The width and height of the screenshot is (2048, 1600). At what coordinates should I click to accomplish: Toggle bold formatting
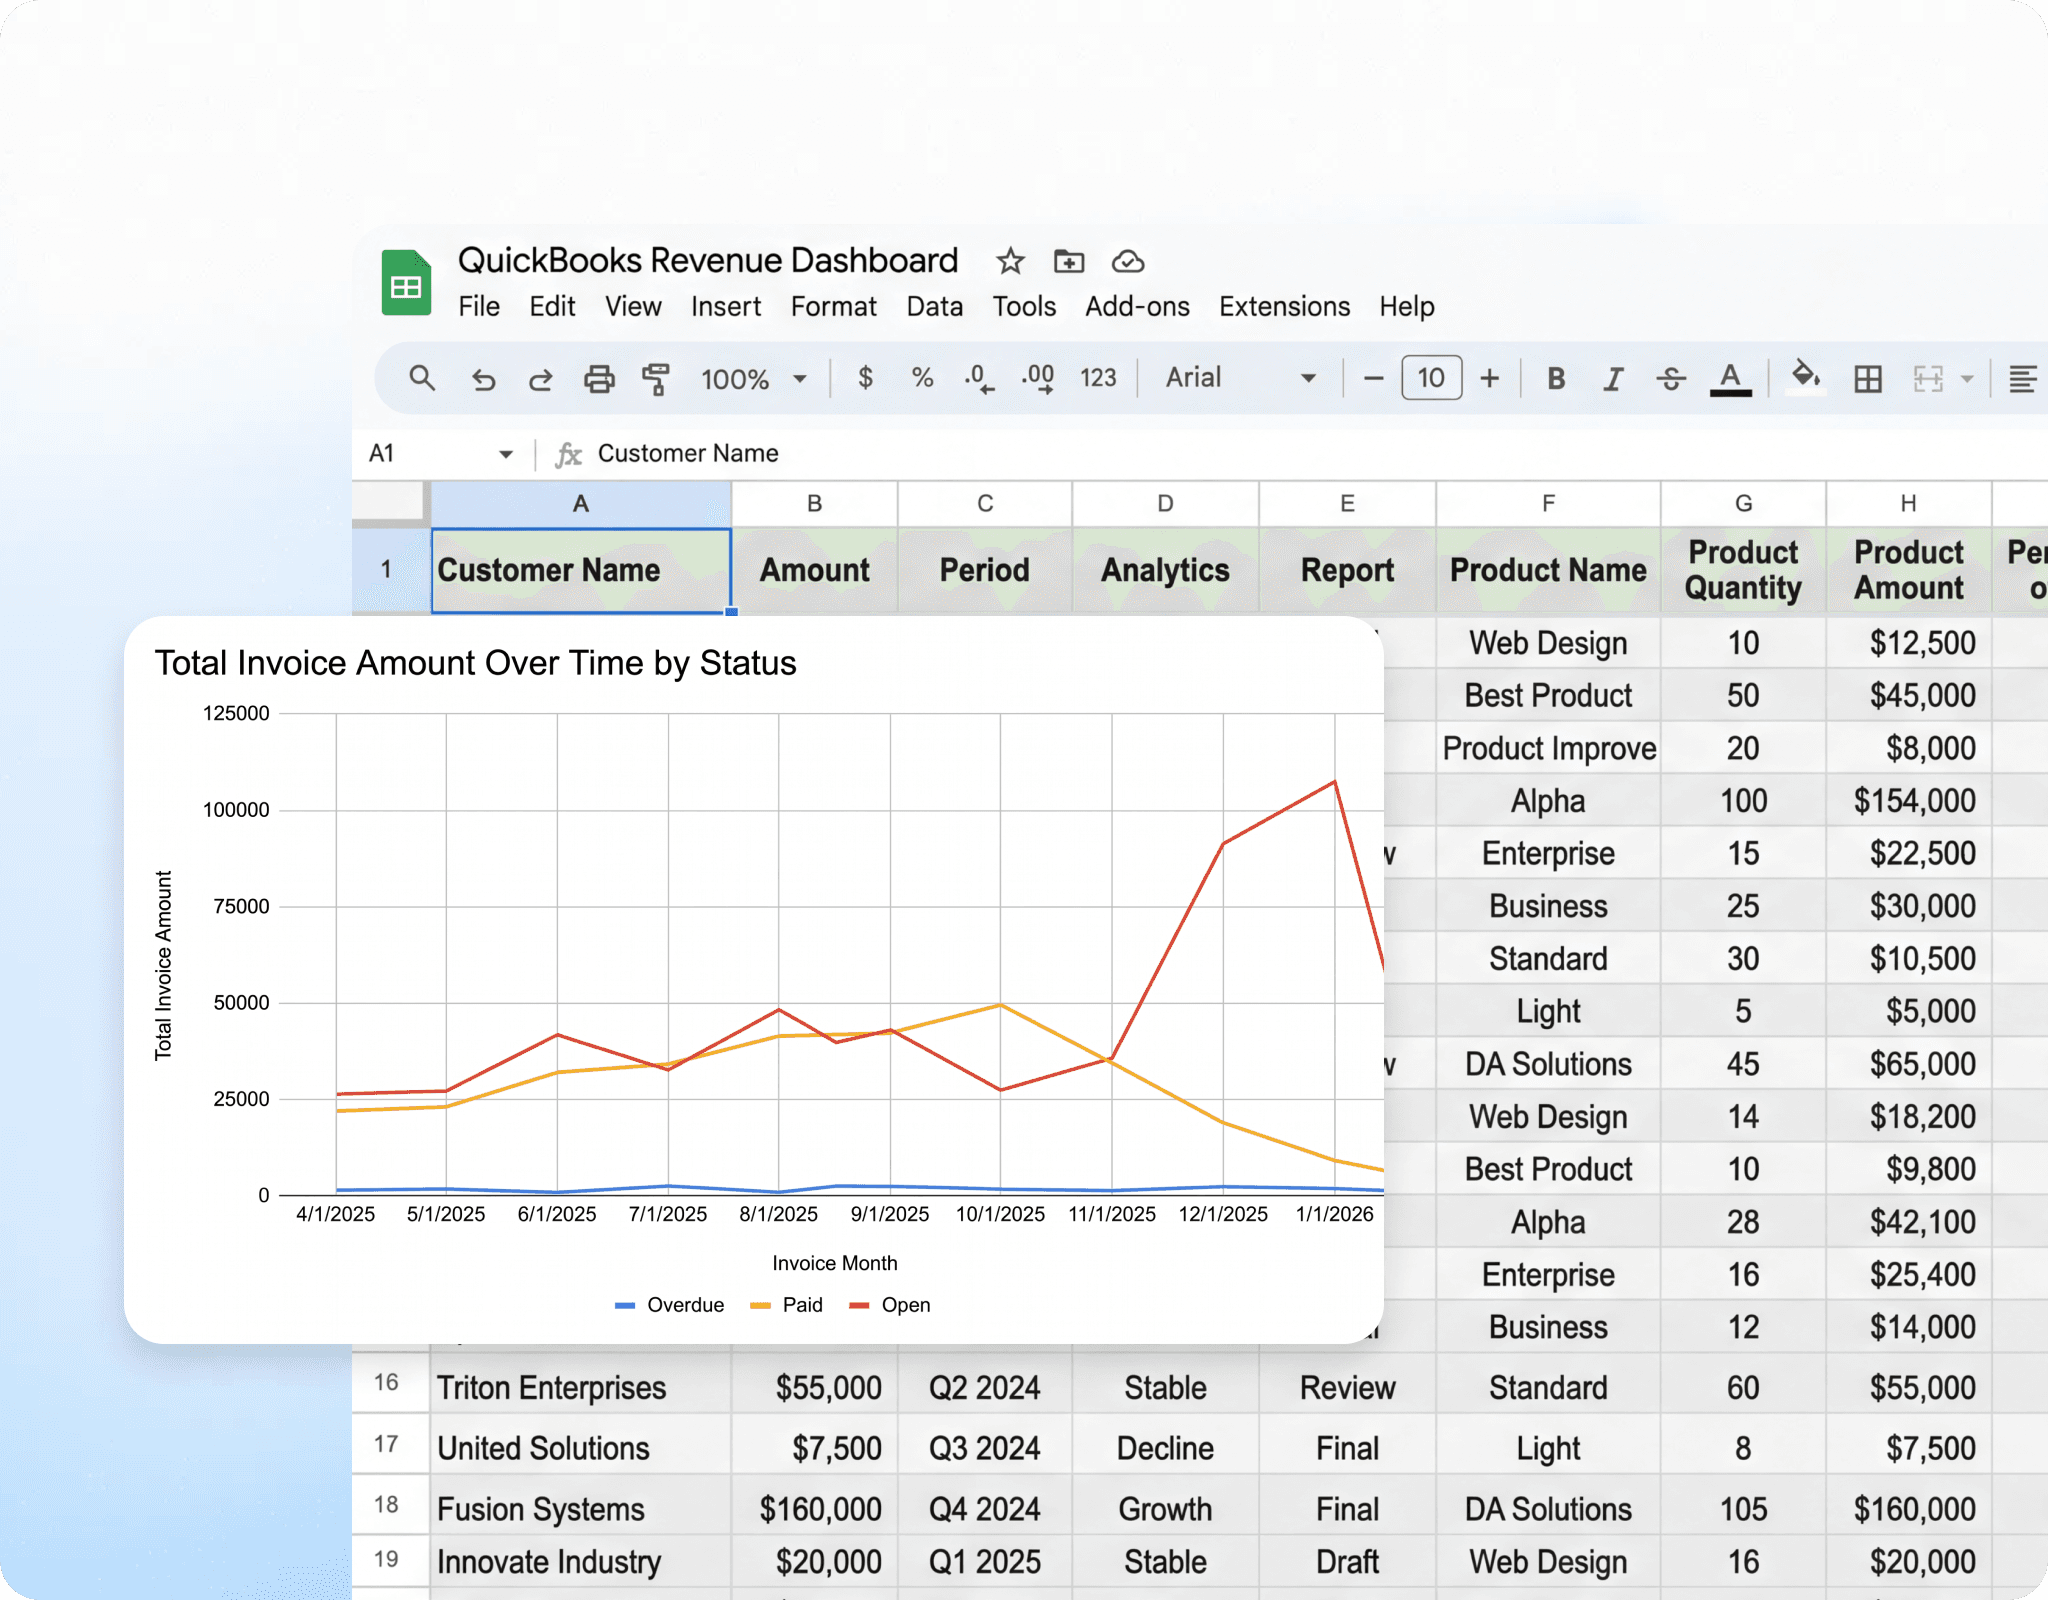[1556, 378]
